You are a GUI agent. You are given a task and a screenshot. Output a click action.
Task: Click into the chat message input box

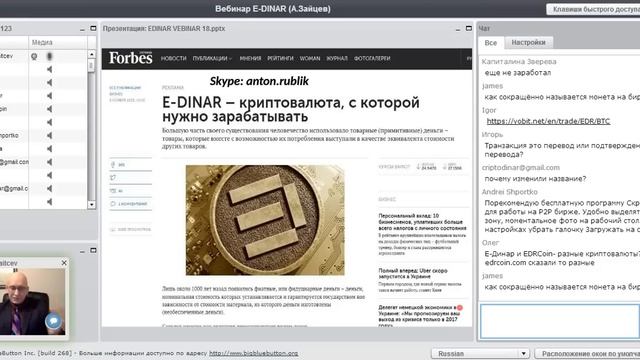pos(560,321)
